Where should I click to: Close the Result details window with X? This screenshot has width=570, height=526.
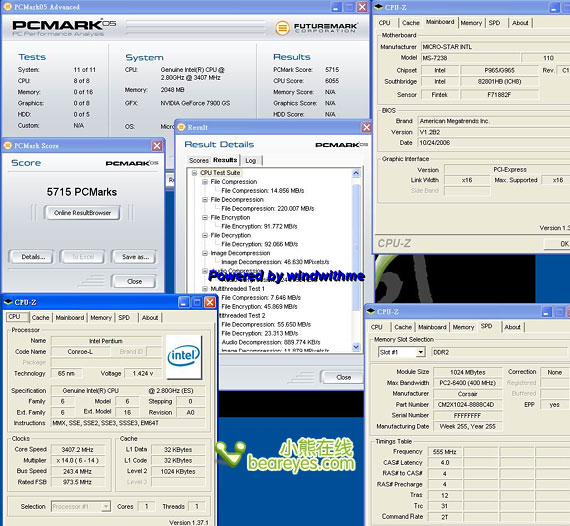(x=366, y=127)
